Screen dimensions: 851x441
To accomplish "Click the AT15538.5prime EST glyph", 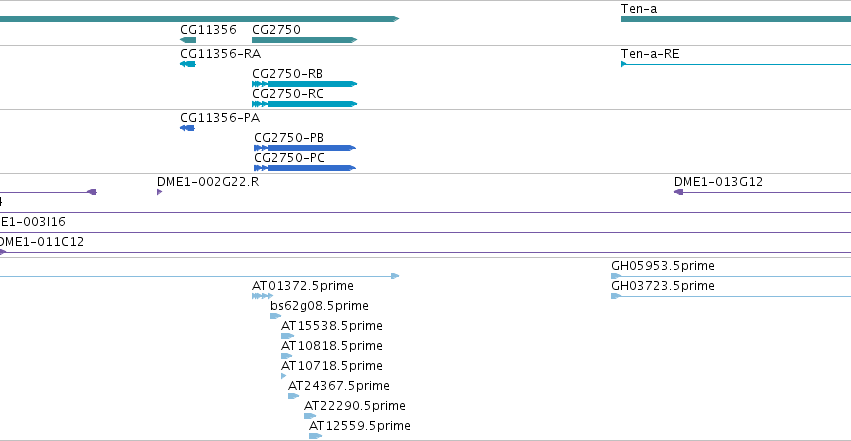I will pos(287,336).
